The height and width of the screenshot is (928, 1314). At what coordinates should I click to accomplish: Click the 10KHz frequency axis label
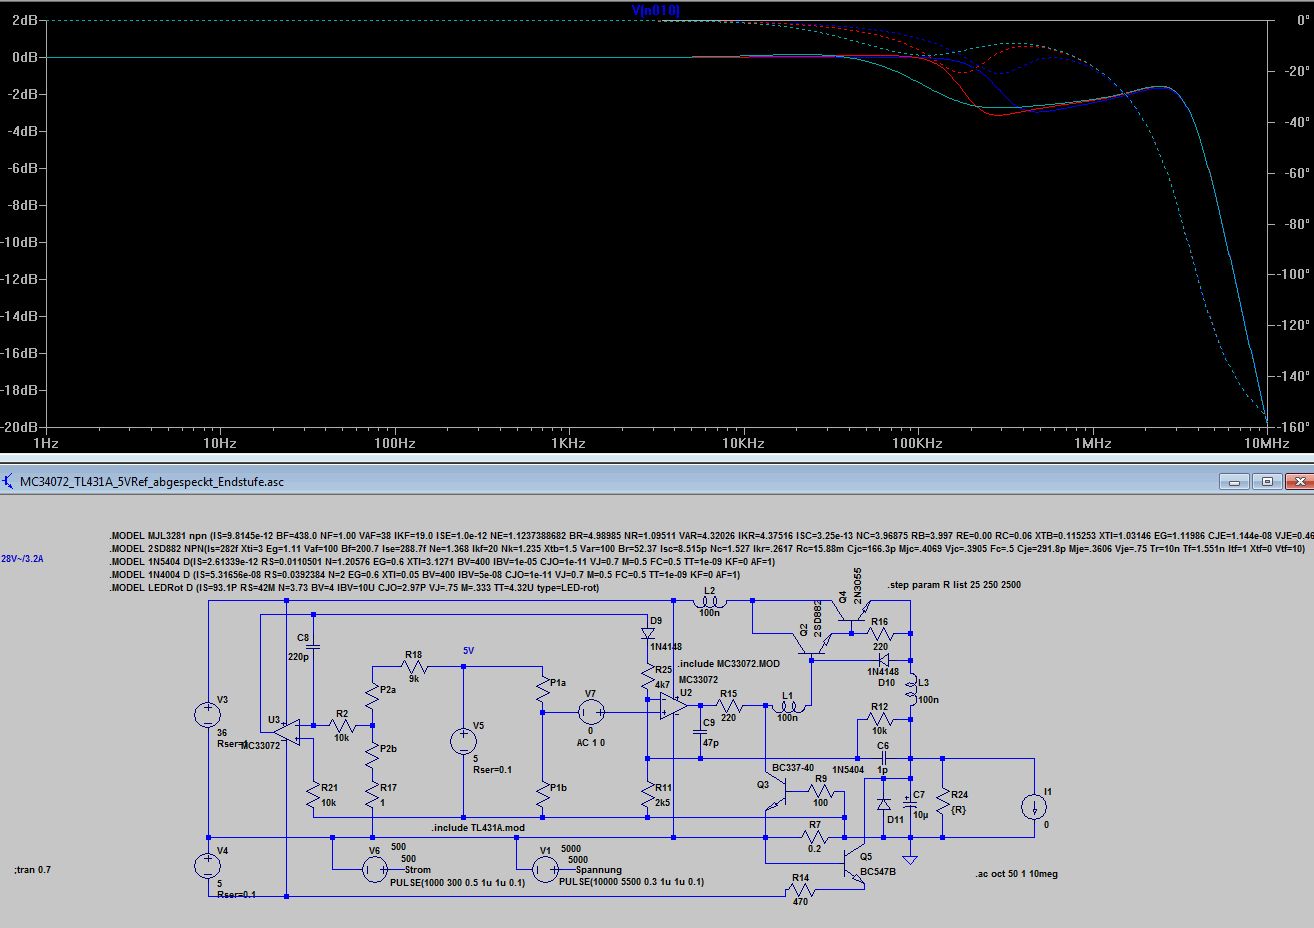click(743, 443)
